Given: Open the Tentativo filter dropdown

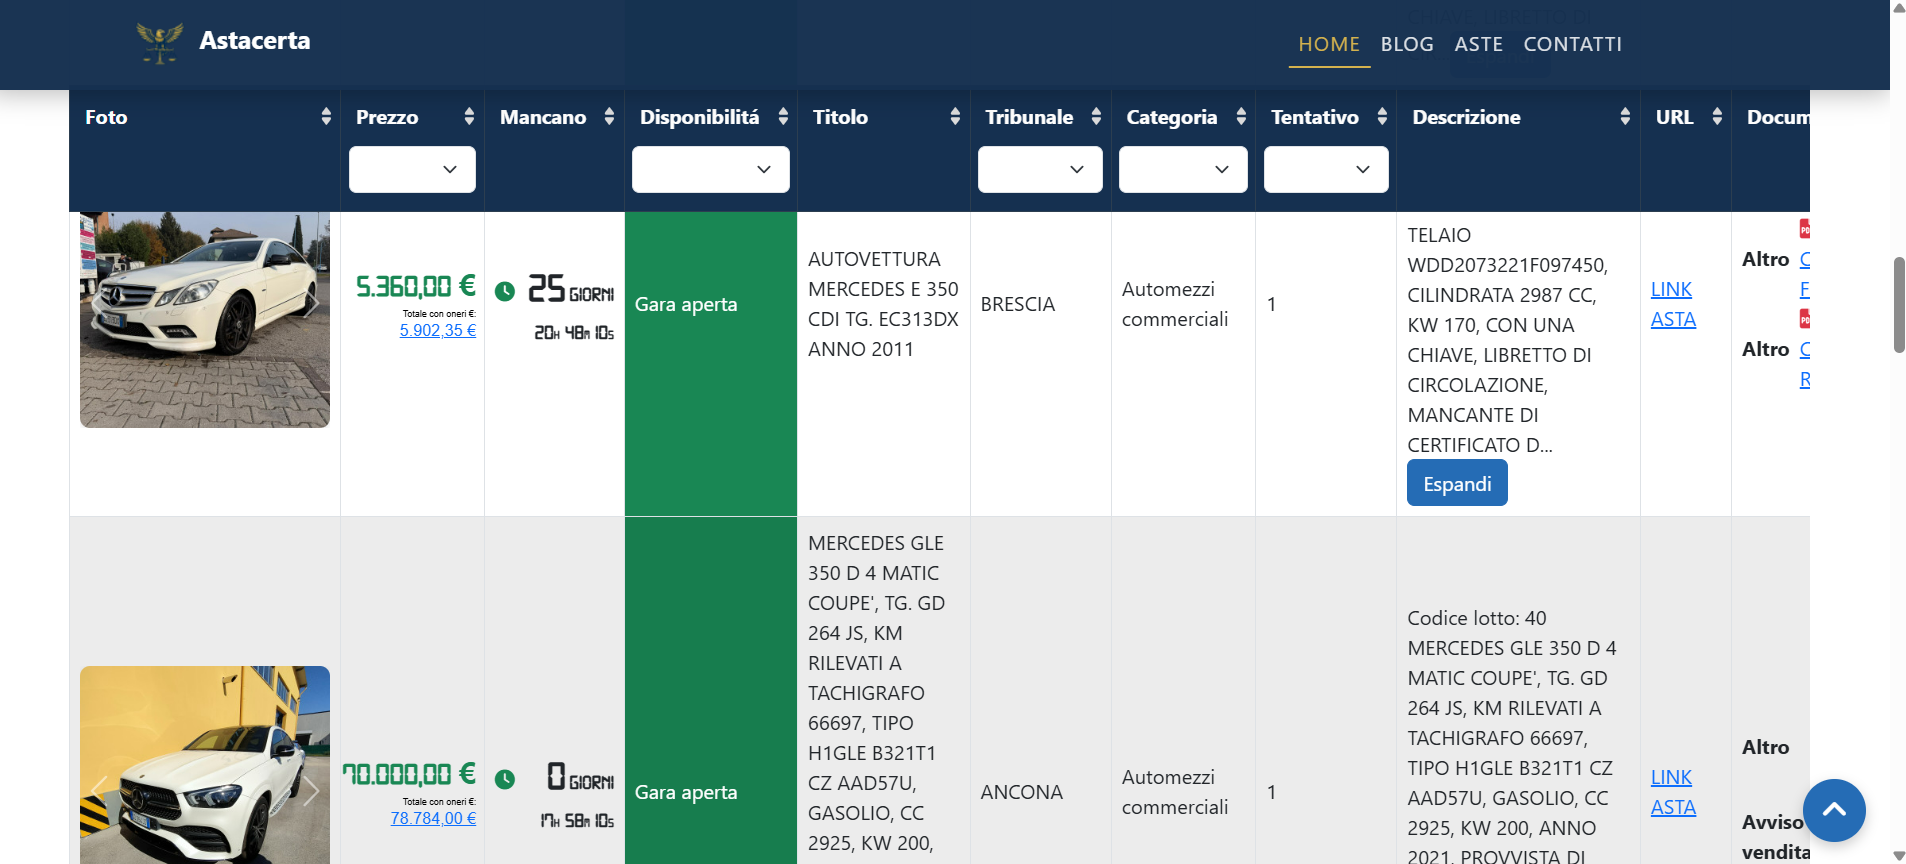Looking at the screenshot, I should (1326, 170).
